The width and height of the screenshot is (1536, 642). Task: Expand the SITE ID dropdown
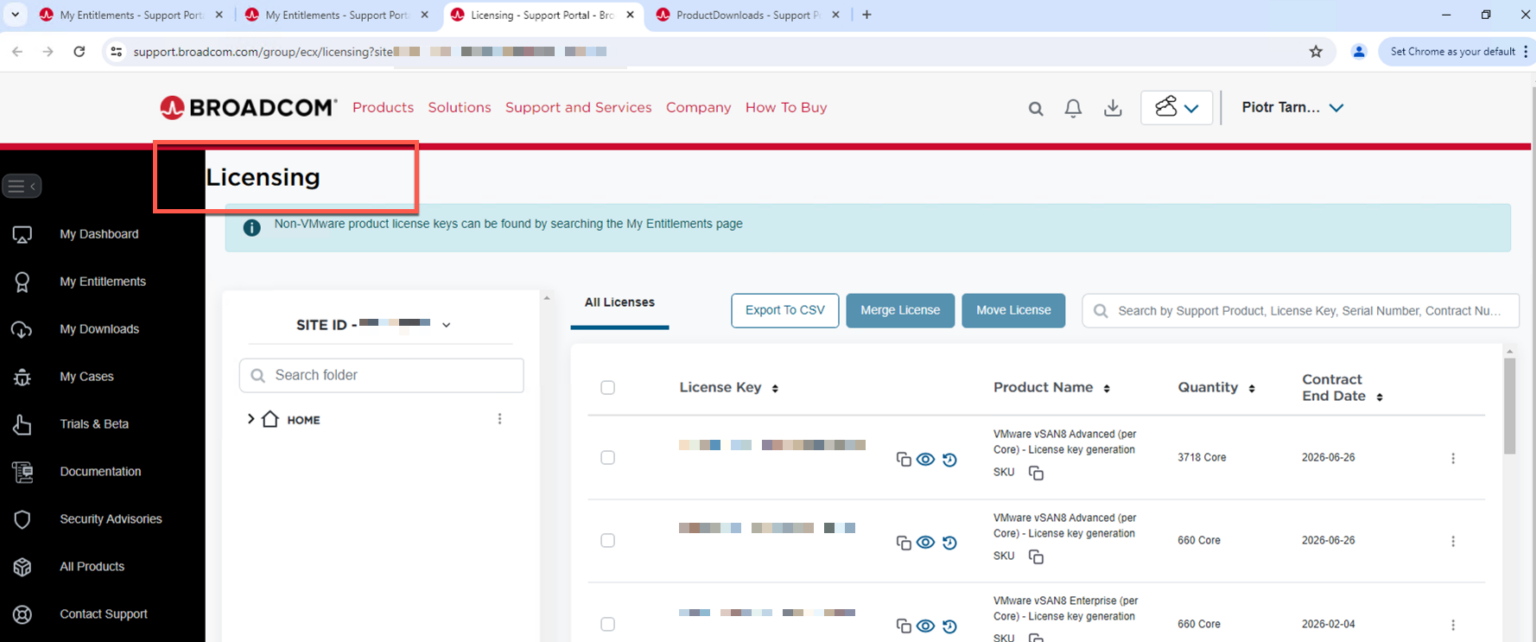(x=446, y=324)
